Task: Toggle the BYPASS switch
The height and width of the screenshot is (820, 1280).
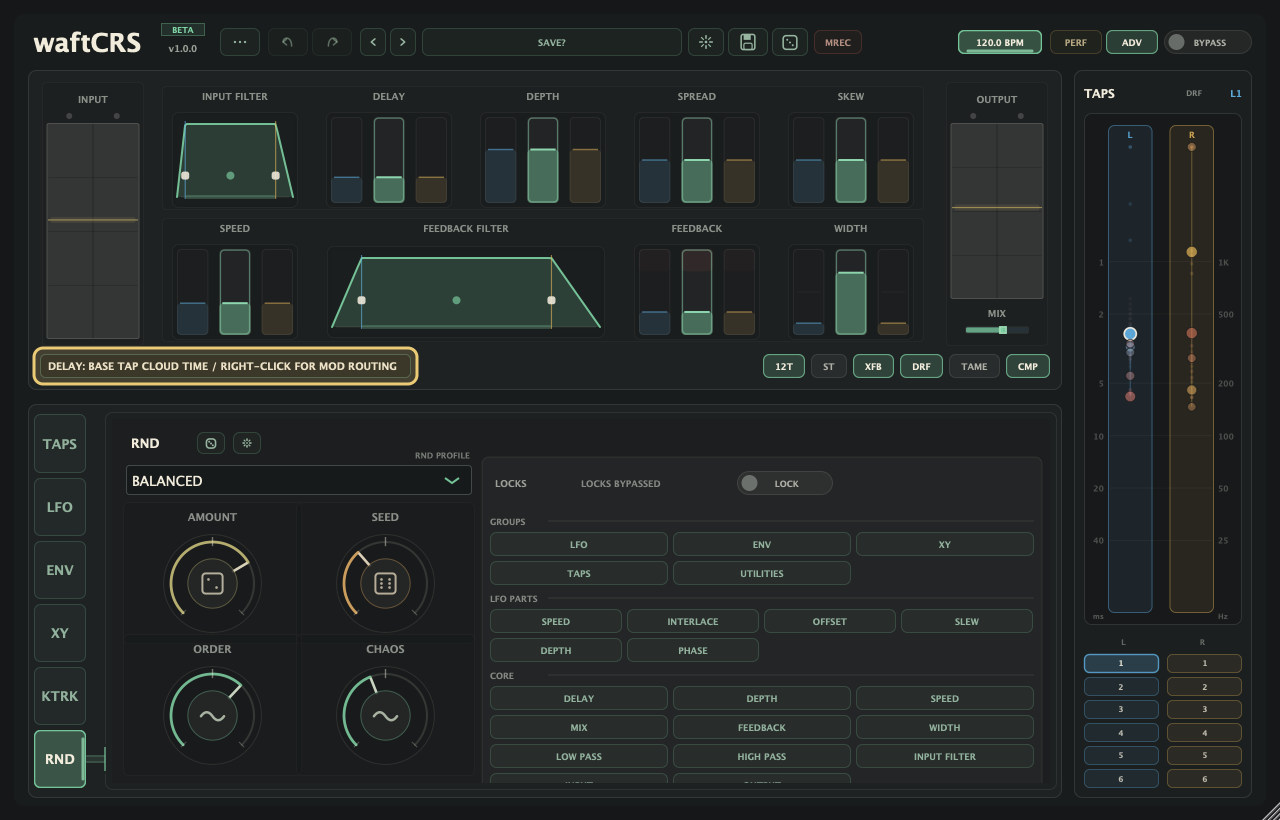Action: click(x=1208, y=42)
